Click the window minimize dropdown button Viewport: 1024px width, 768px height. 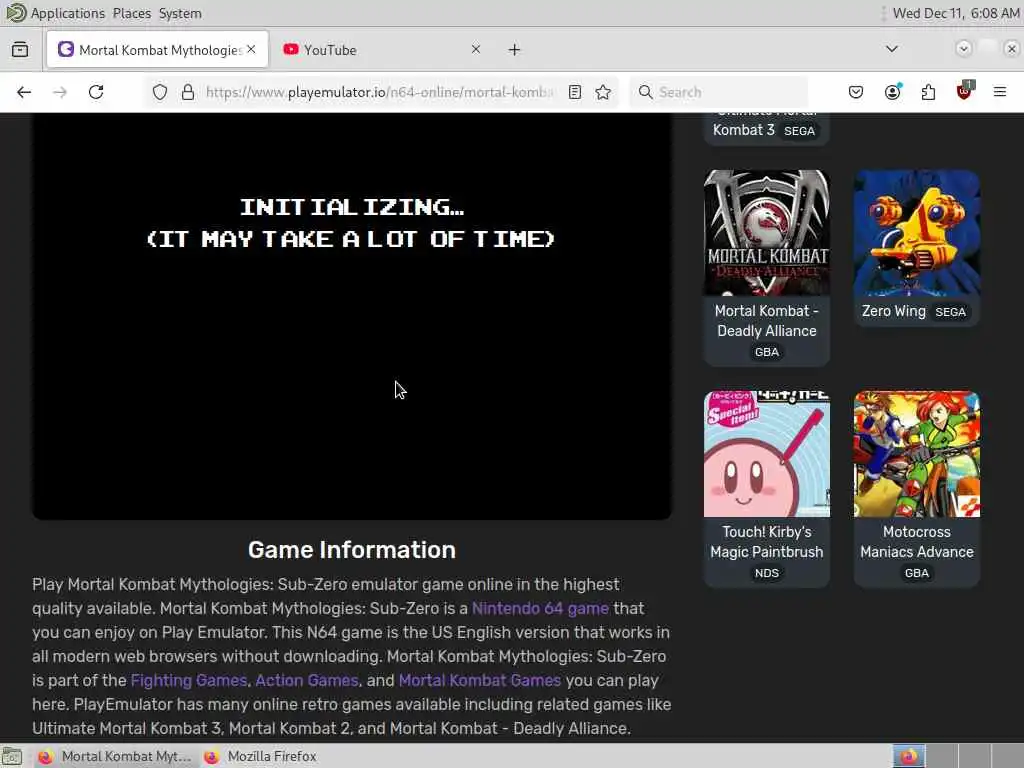tap(963, 49)
